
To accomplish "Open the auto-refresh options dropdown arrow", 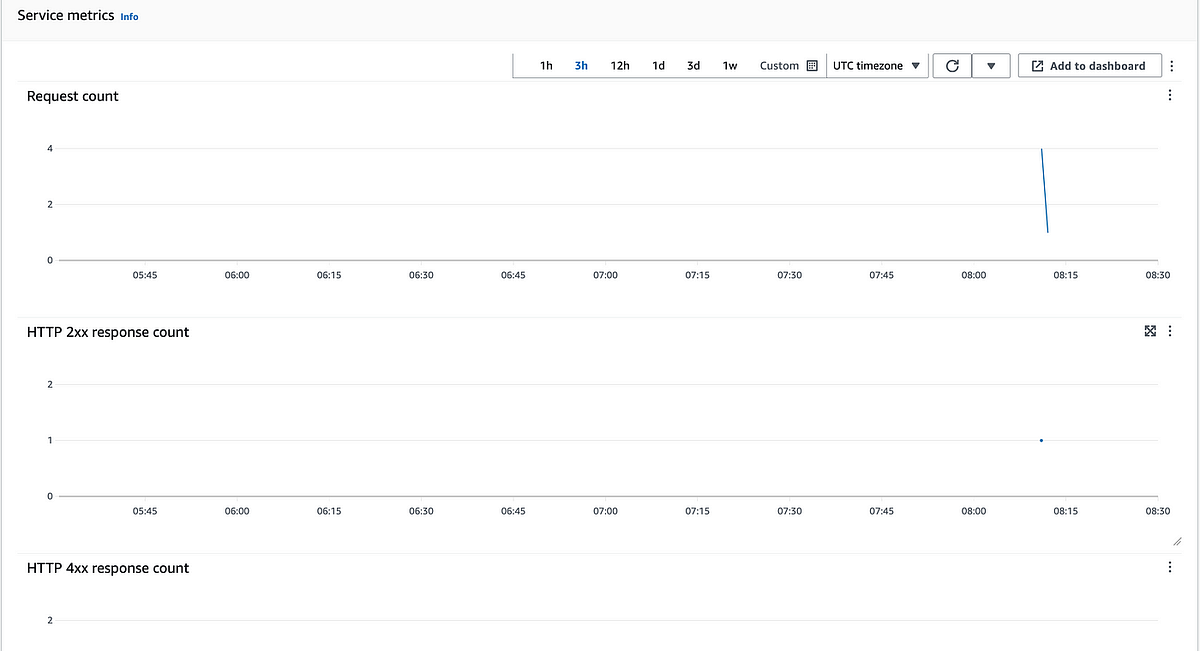I will click(991, 65).
